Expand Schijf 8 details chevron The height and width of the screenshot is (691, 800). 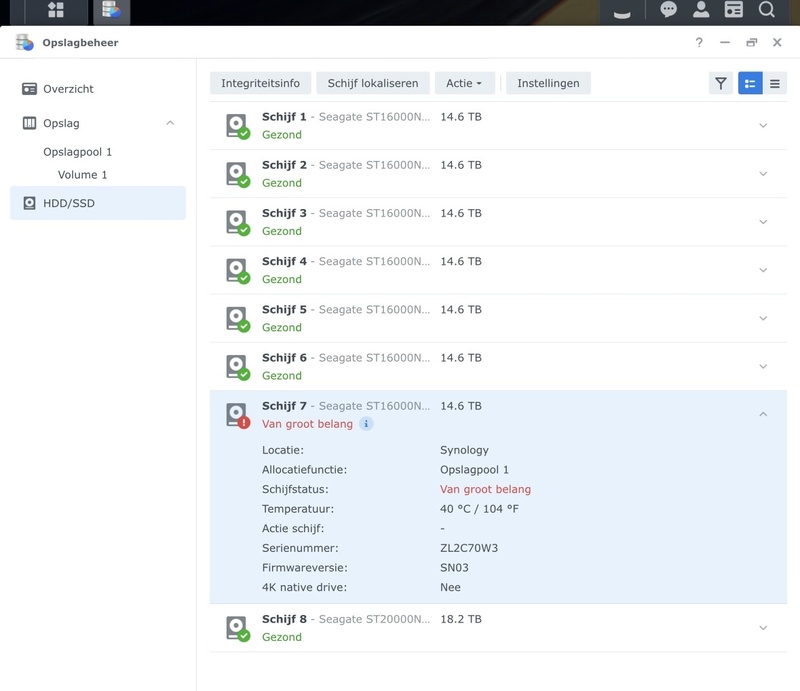(x=763, y=628)
